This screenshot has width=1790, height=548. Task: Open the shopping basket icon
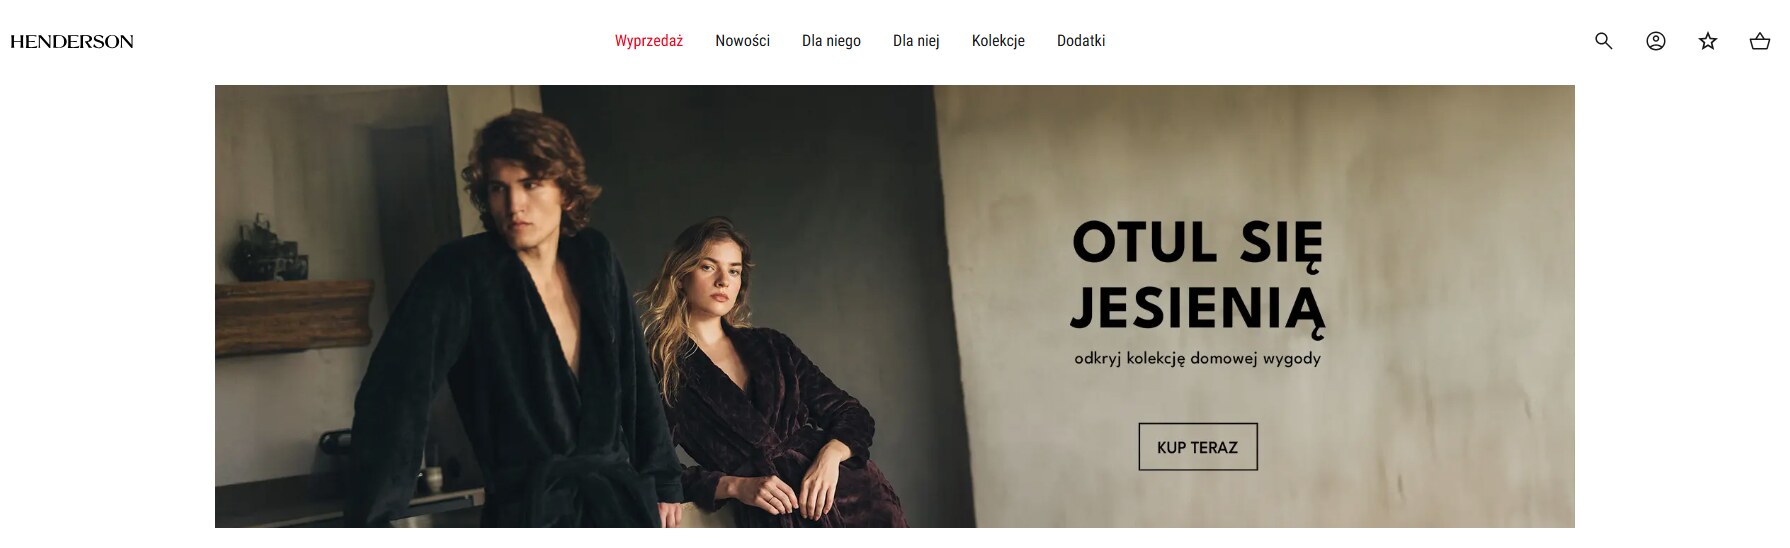[x=1760, y=41]
